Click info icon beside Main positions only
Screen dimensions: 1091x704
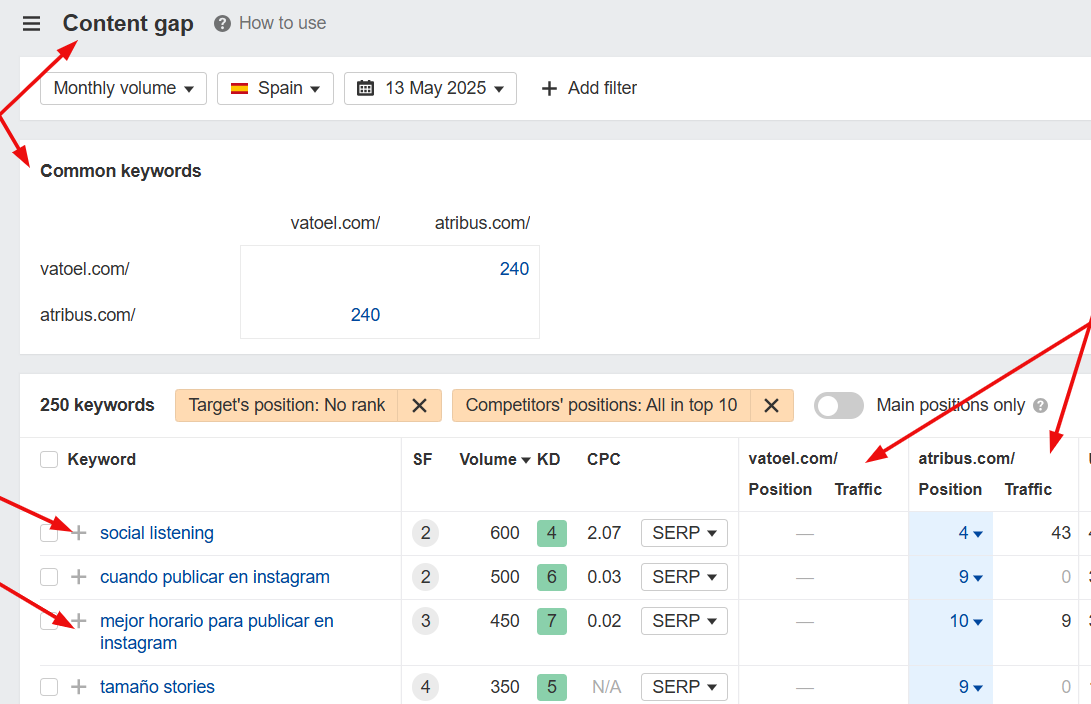click(1040, 405)
